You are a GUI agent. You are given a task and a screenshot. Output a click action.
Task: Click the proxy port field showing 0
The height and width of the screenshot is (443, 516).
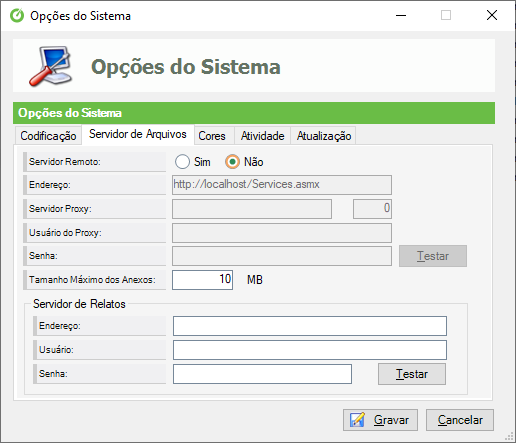click(372, 209)
